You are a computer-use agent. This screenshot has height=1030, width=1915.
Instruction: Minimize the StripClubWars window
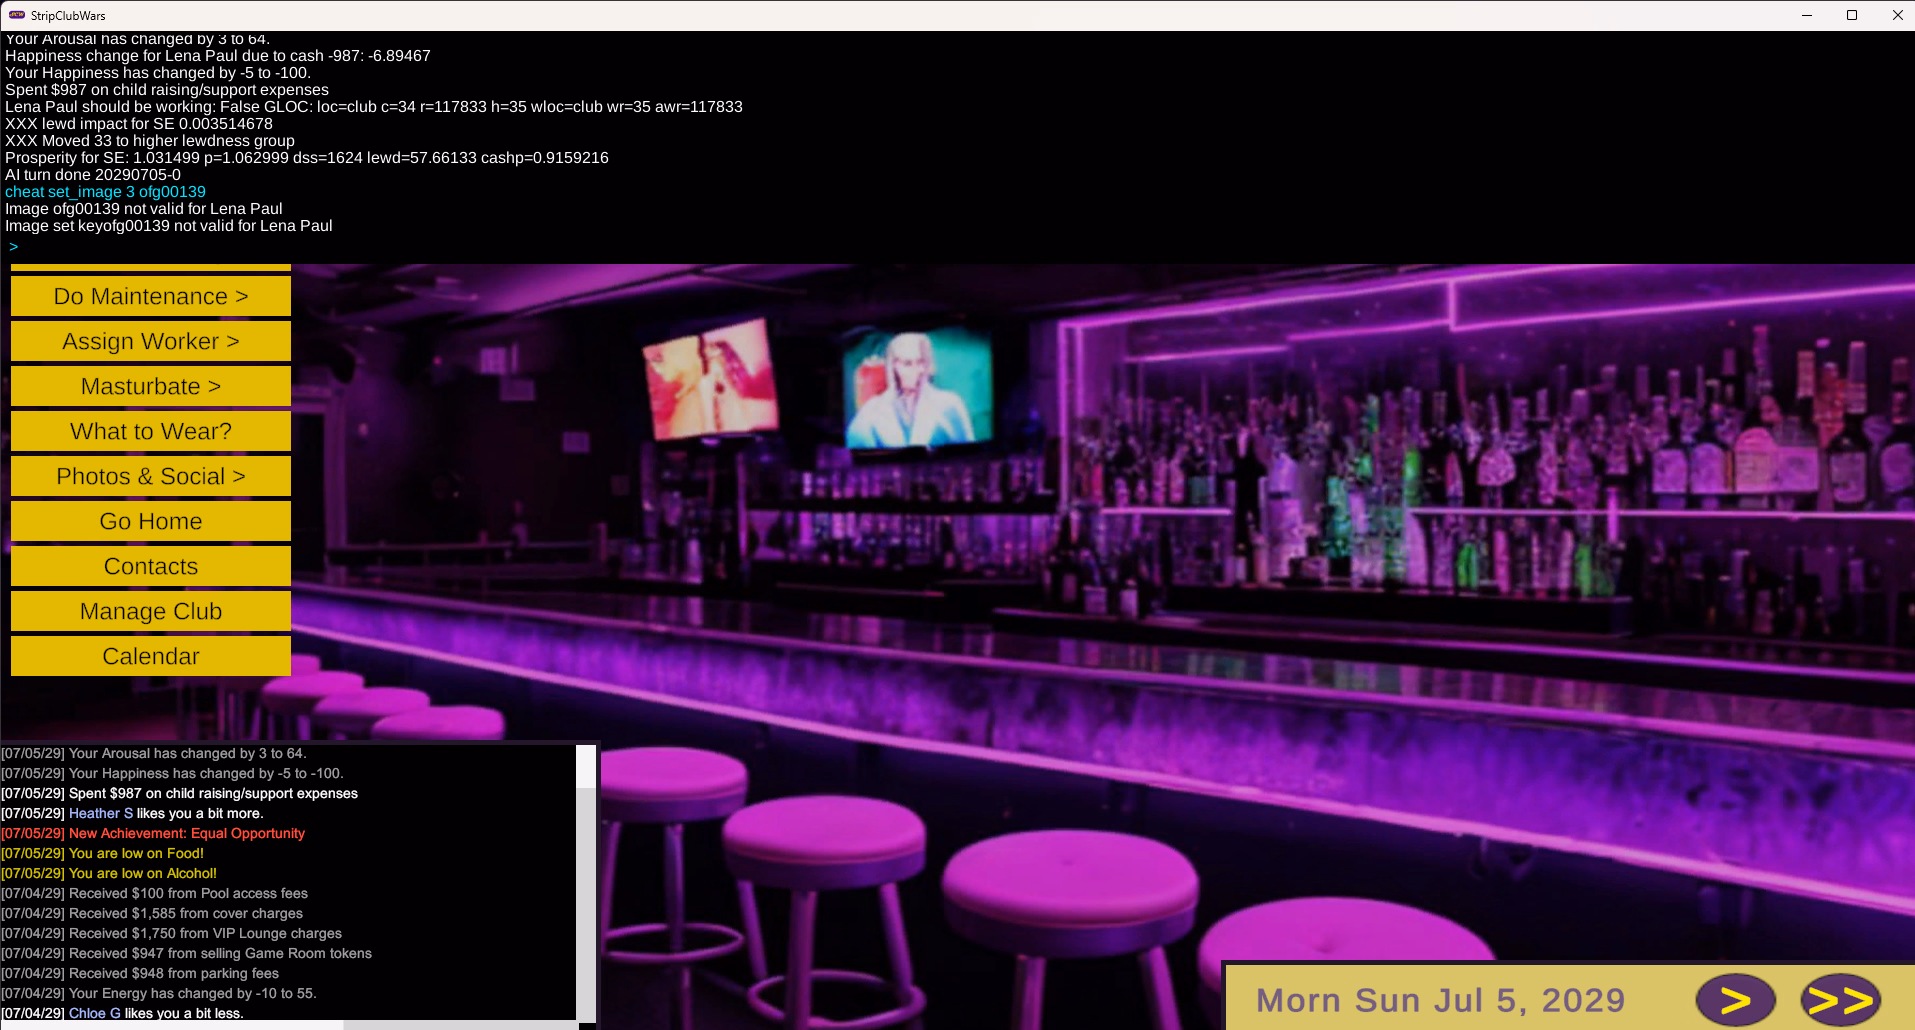coord(1807,15)
